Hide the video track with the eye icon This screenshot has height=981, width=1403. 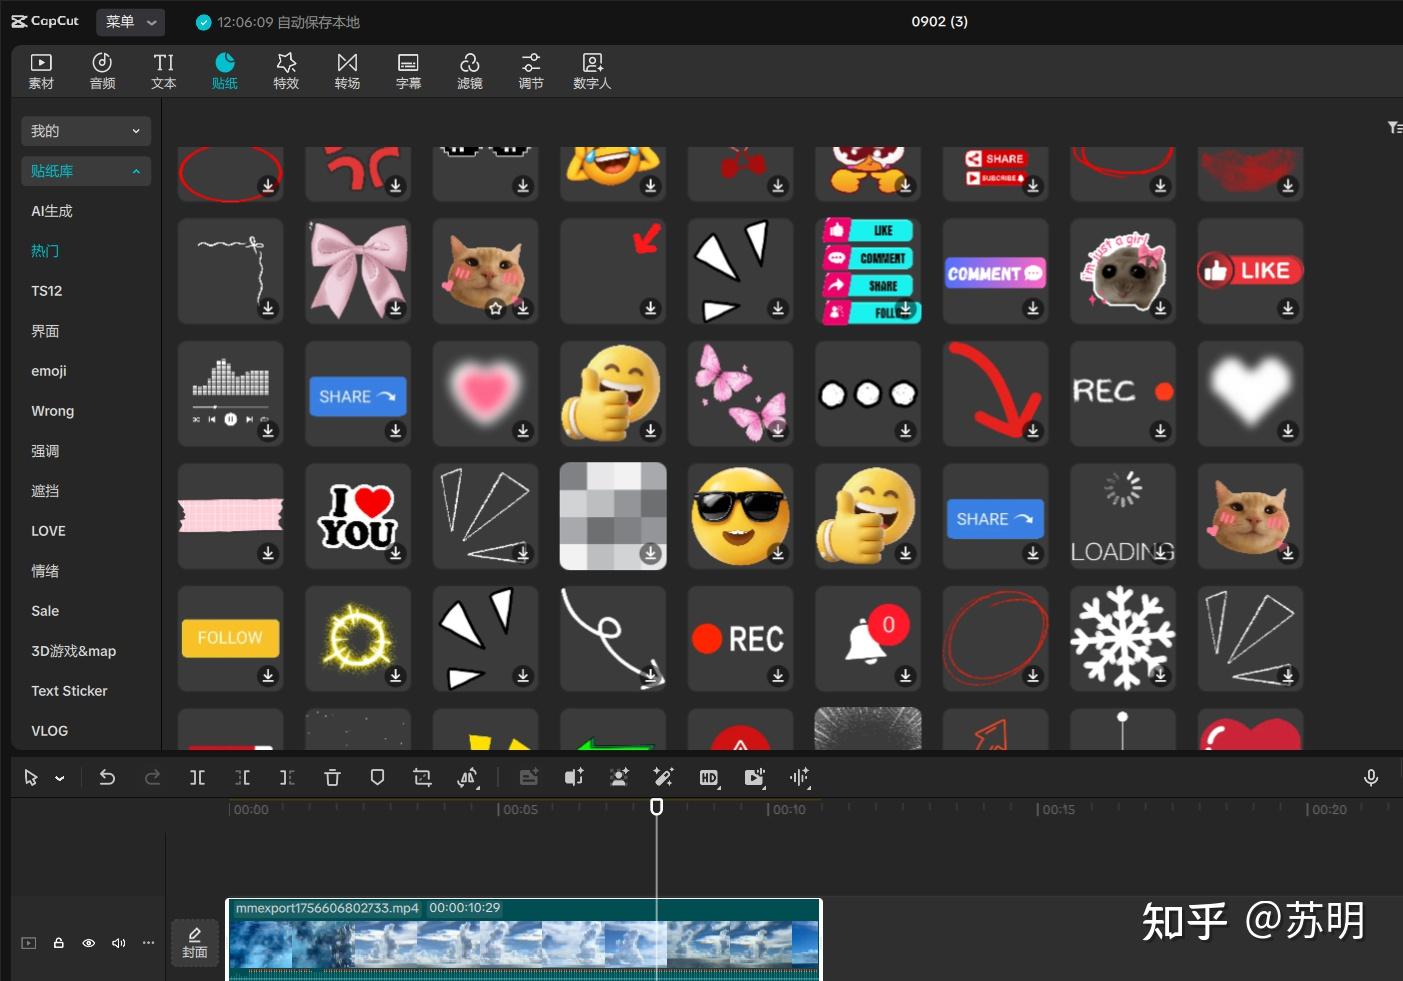[x=88, y=942]
